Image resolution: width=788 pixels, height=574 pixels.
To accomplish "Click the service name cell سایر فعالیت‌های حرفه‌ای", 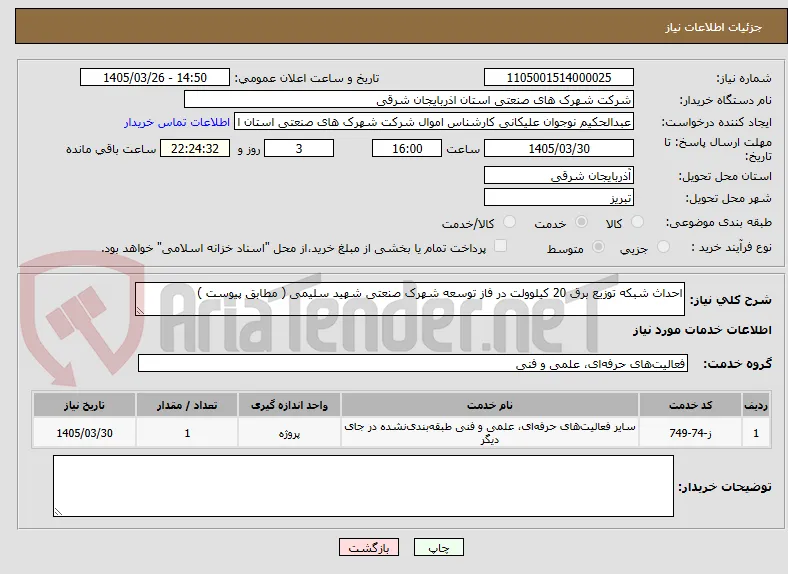I will point(489,433).
